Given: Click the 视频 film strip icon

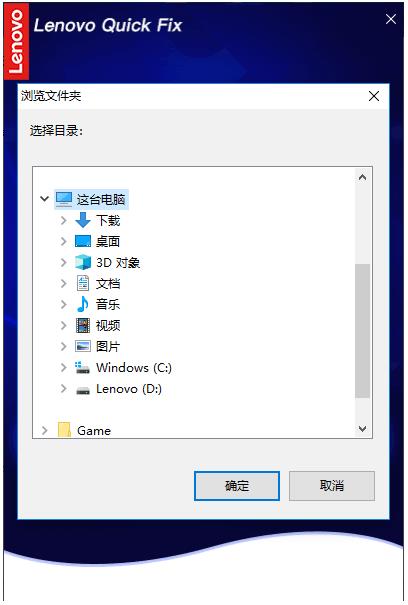Looking at the screenshot, I should 83,325.
